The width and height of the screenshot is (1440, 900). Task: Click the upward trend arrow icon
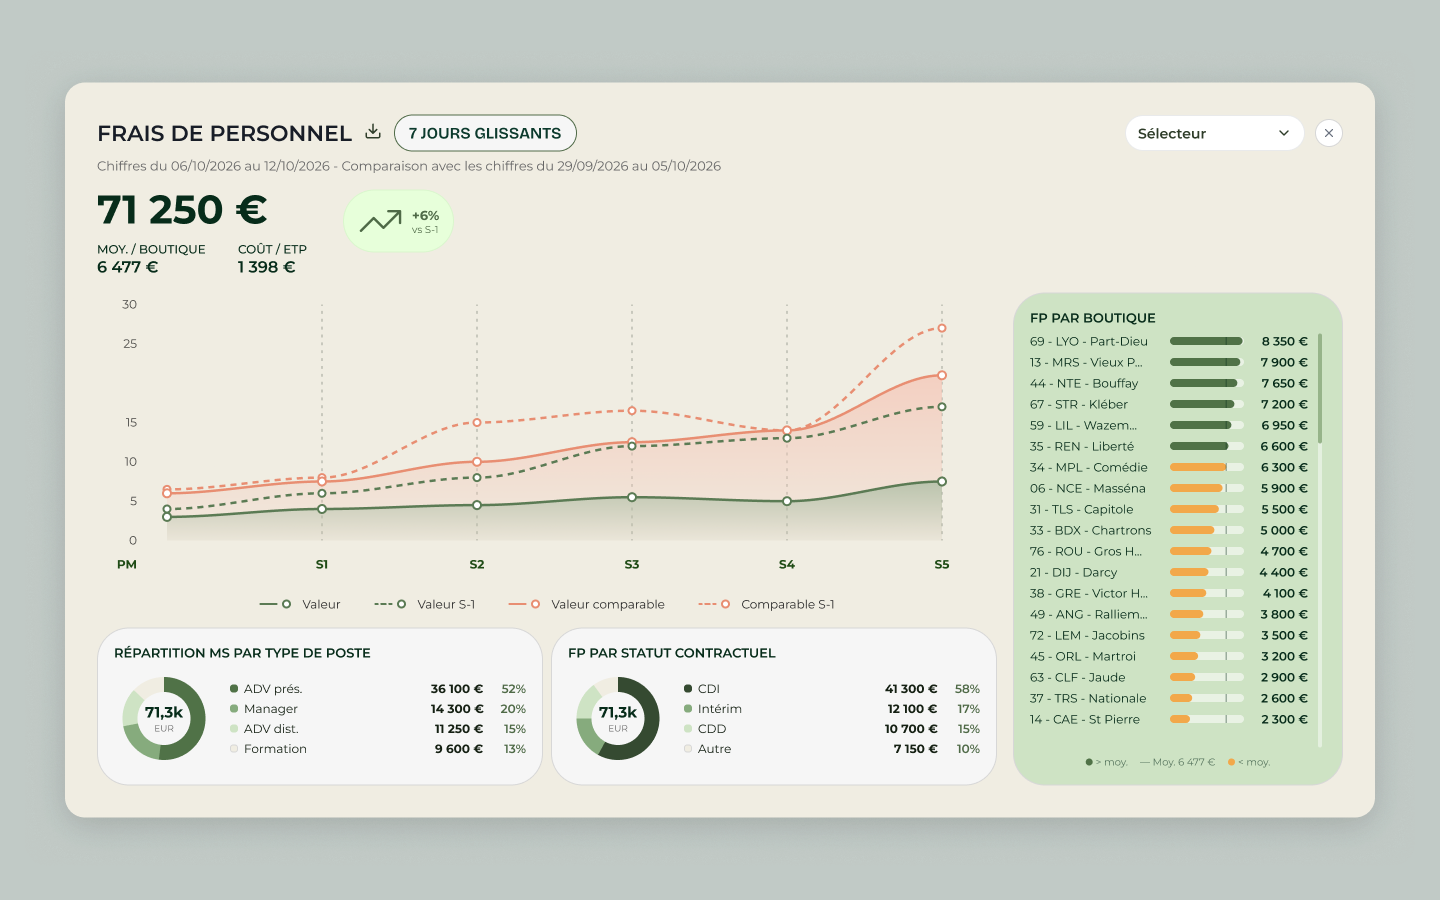380,221
